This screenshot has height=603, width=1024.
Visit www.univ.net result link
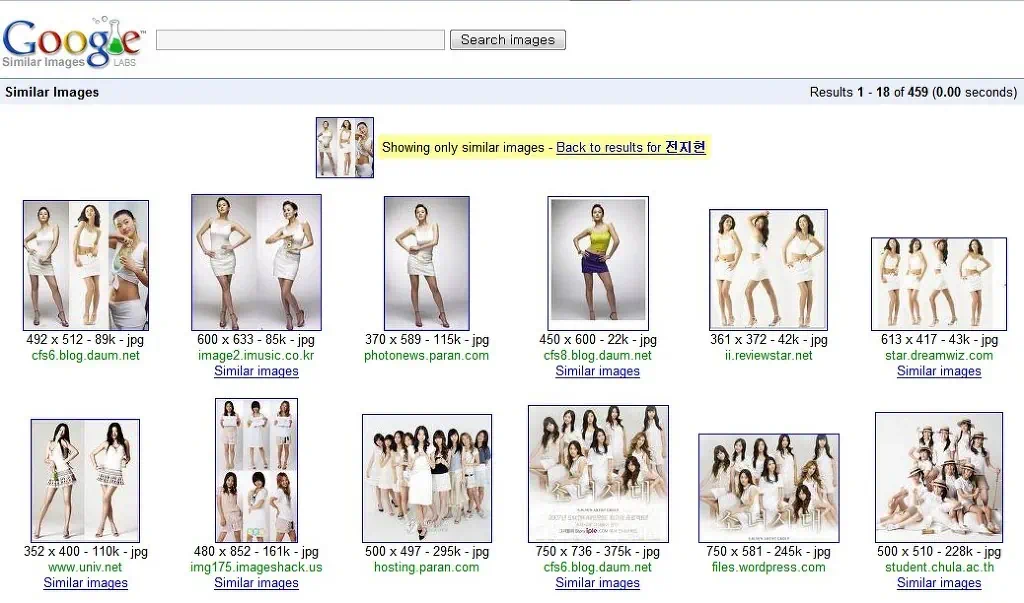(85, 565)
